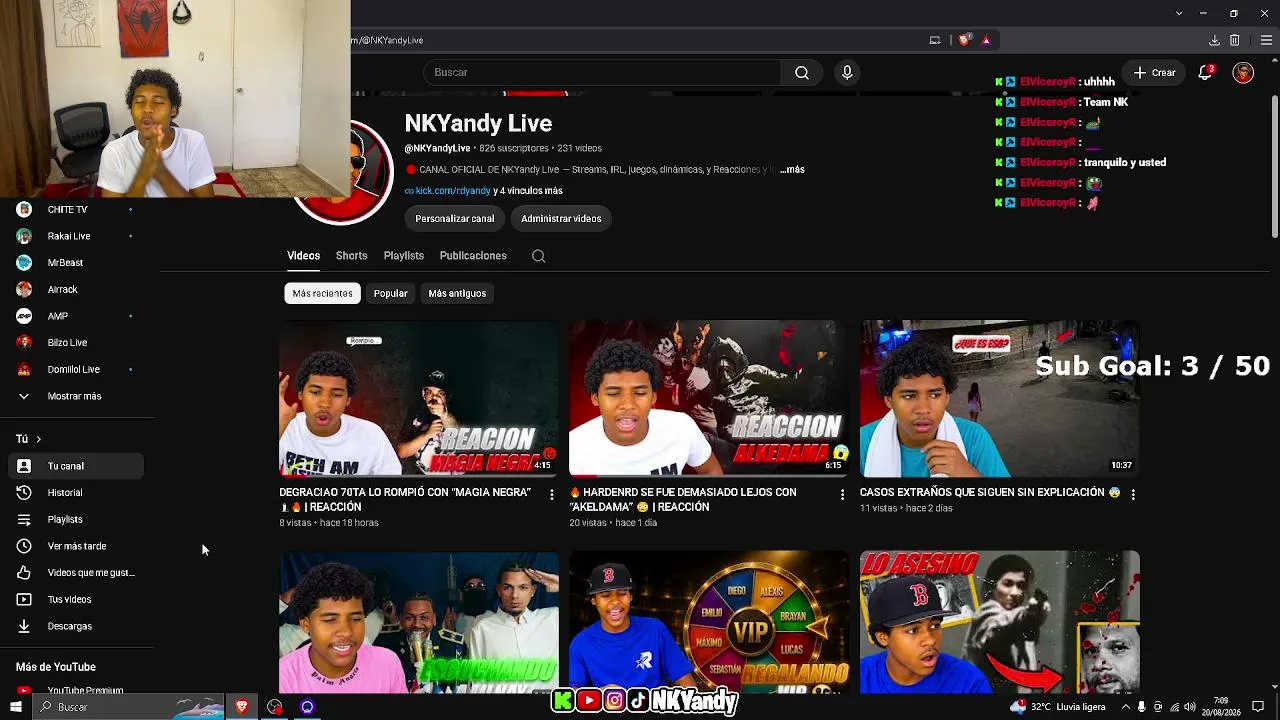Click the Ver más tarde clock icon
The image size is (1280, 720).
pyautogui.click(x=24, y=546)
